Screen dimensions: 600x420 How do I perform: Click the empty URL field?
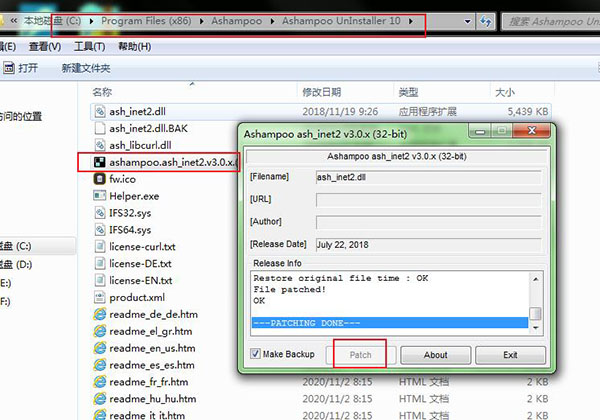coord(429,200)
